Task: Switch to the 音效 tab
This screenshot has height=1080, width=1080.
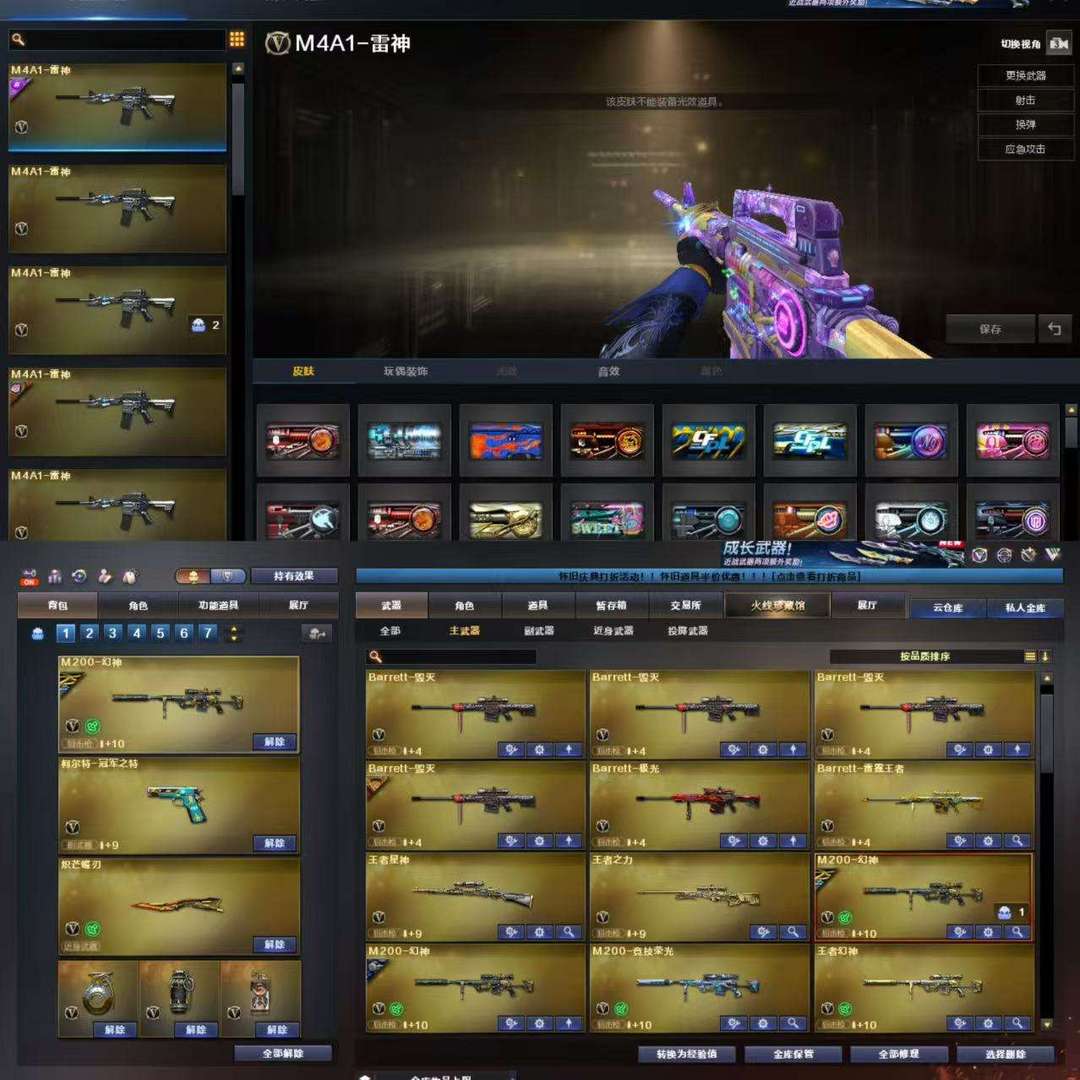Action: tap(609, 371)
